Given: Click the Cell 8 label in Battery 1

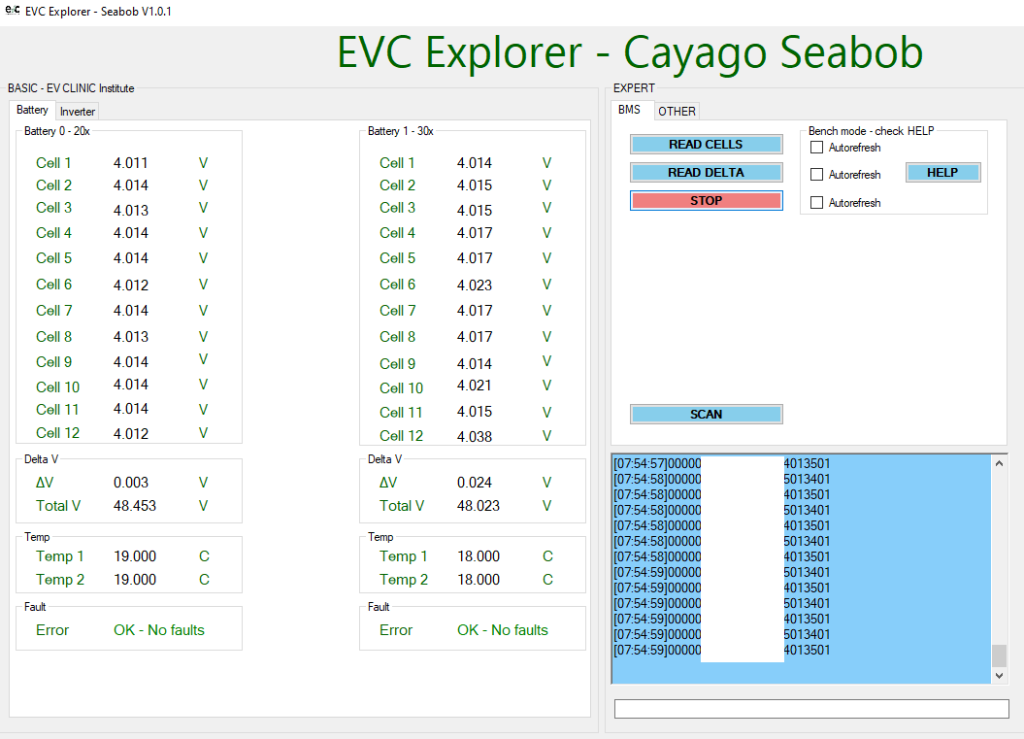Looking at the screenshot, I should pyautogui.click(x=397, y=337).
